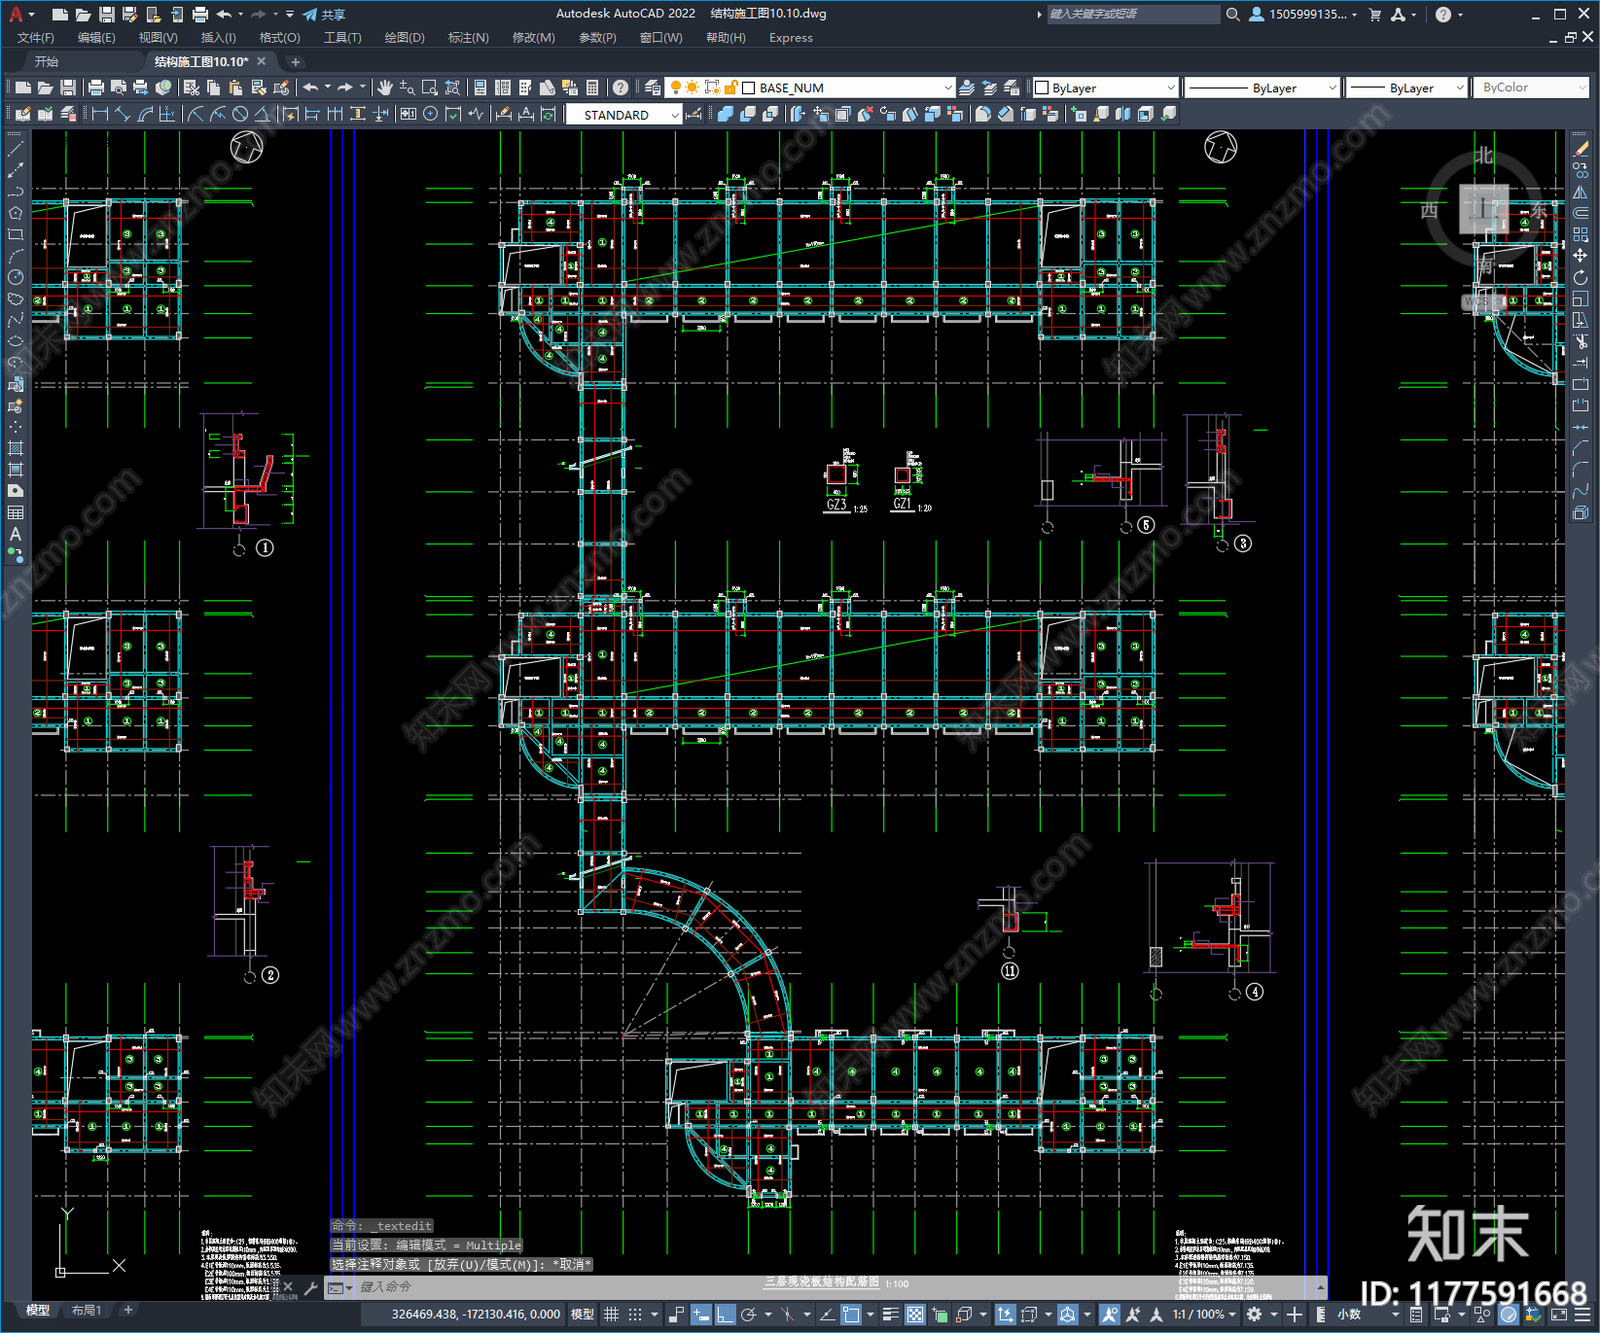The width and height of the screenshot is (1600, 1333).
Task: Open the Layer Properties Manager icon
Action: [653, 88]
